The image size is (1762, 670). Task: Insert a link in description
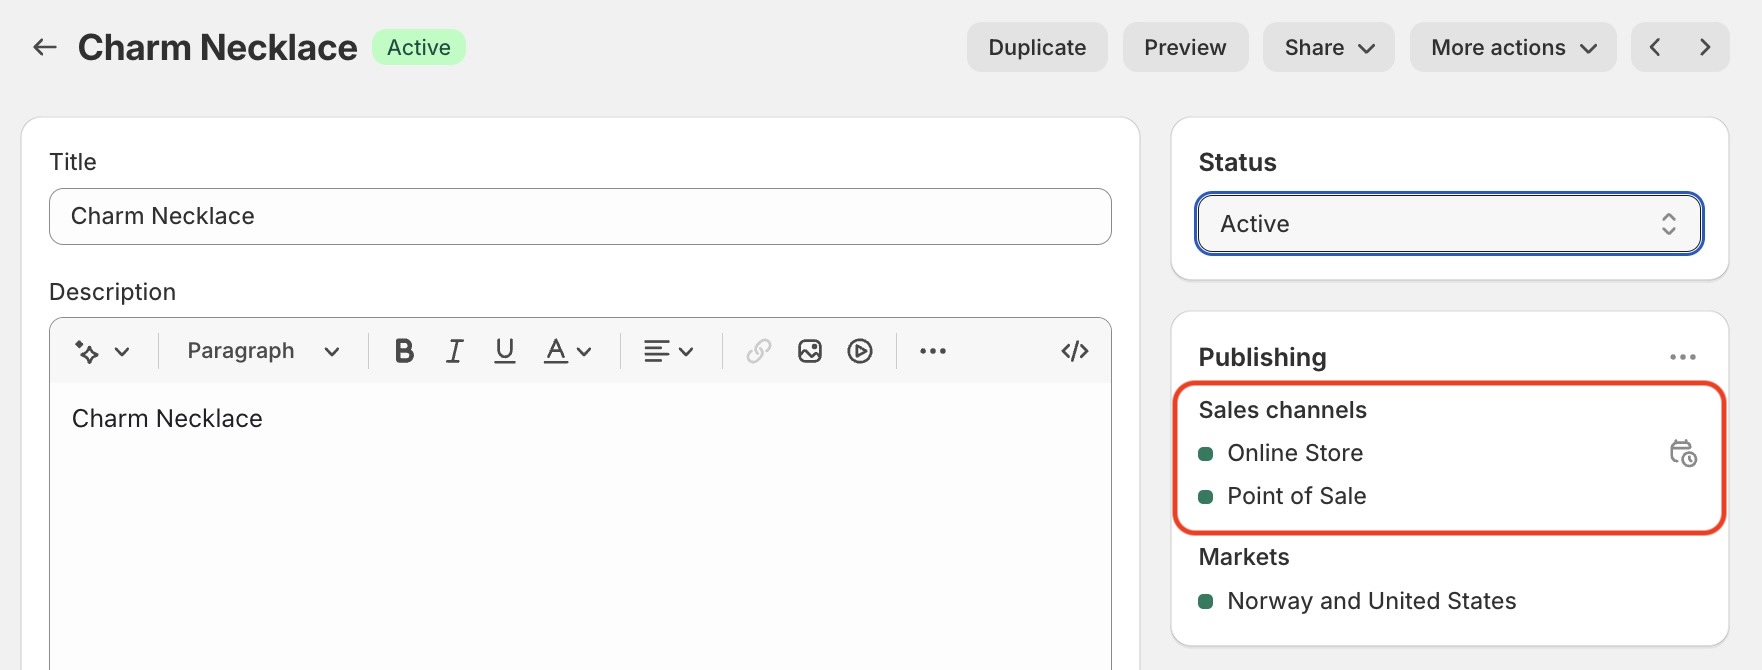(759, 351)
